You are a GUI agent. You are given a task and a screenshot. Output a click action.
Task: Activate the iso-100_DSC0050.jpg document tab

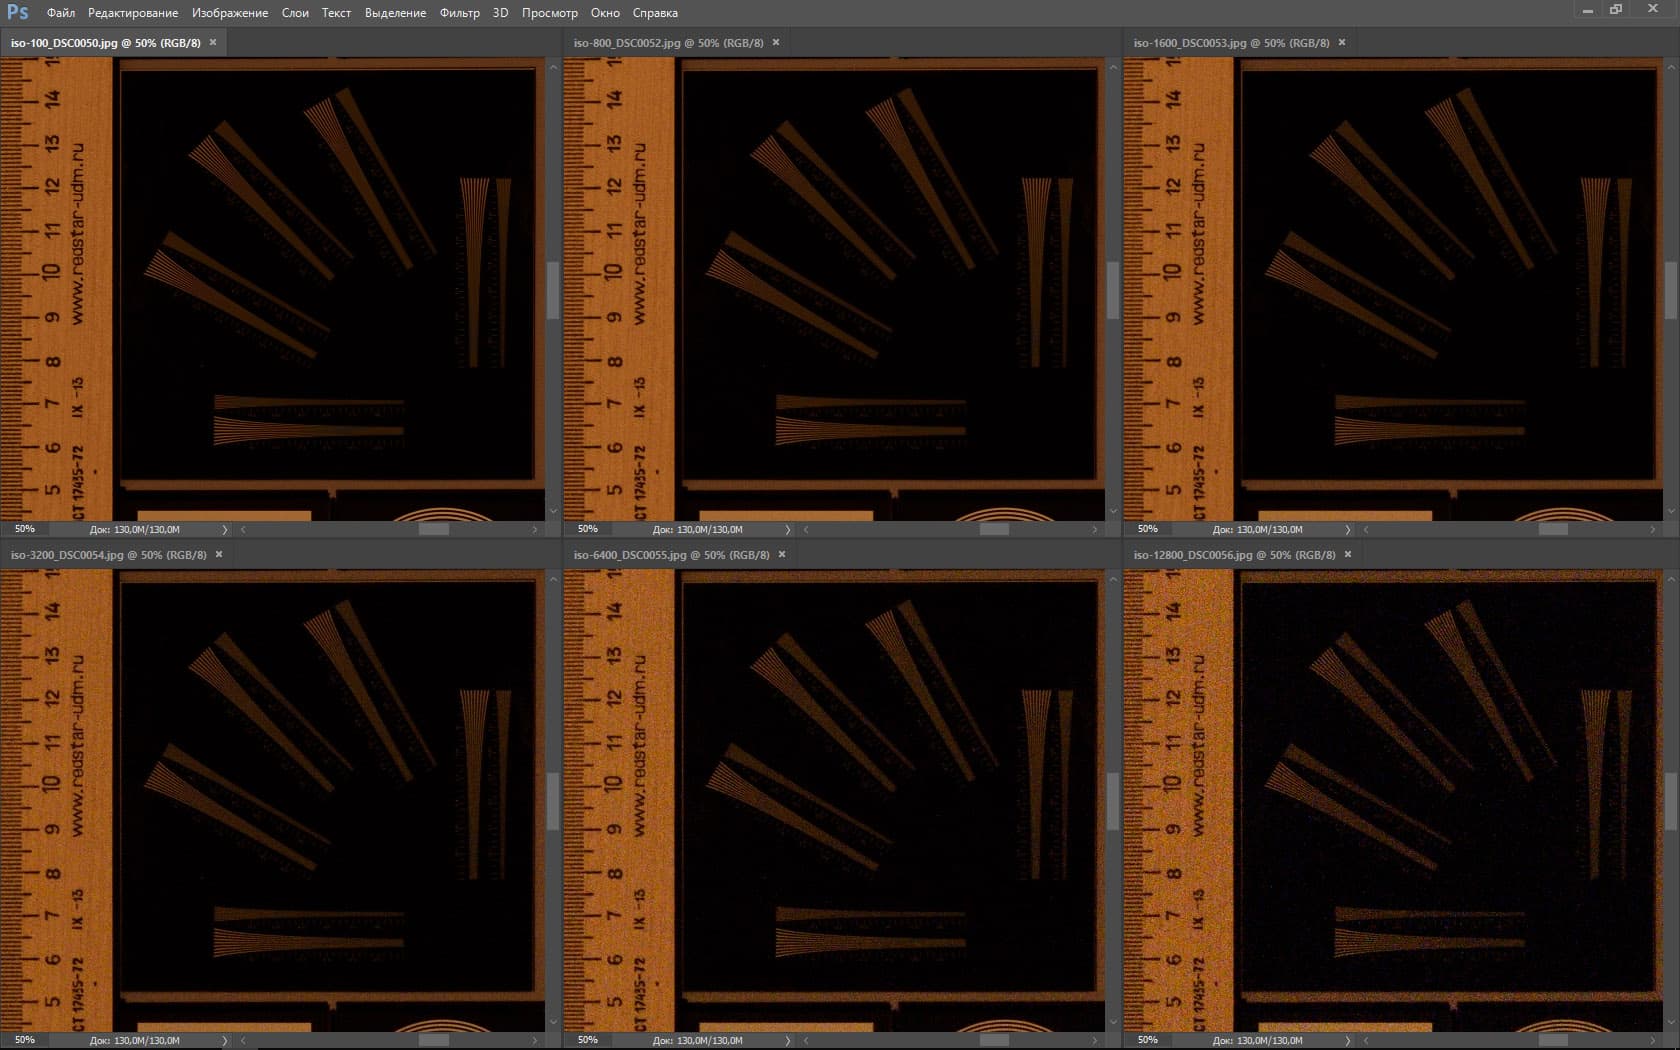(x=106, y=43)
